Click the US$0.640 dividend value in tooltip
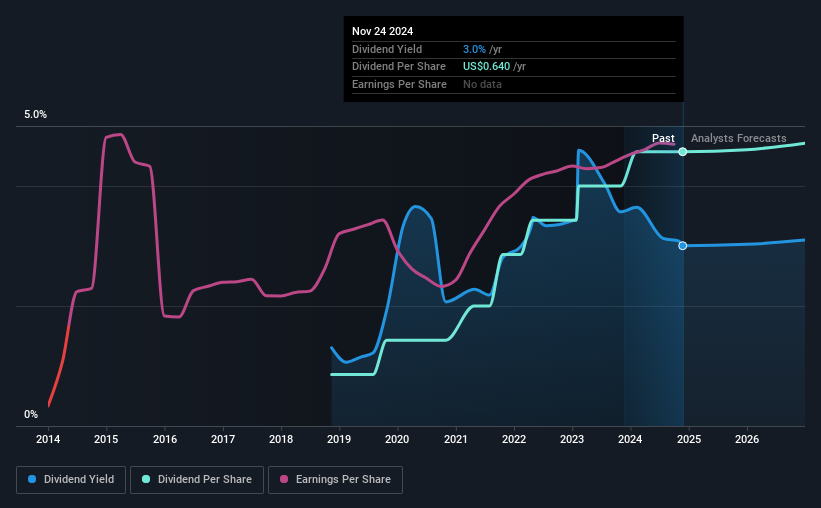This screenshot has height=508, width=821. (x=486, y=67)
